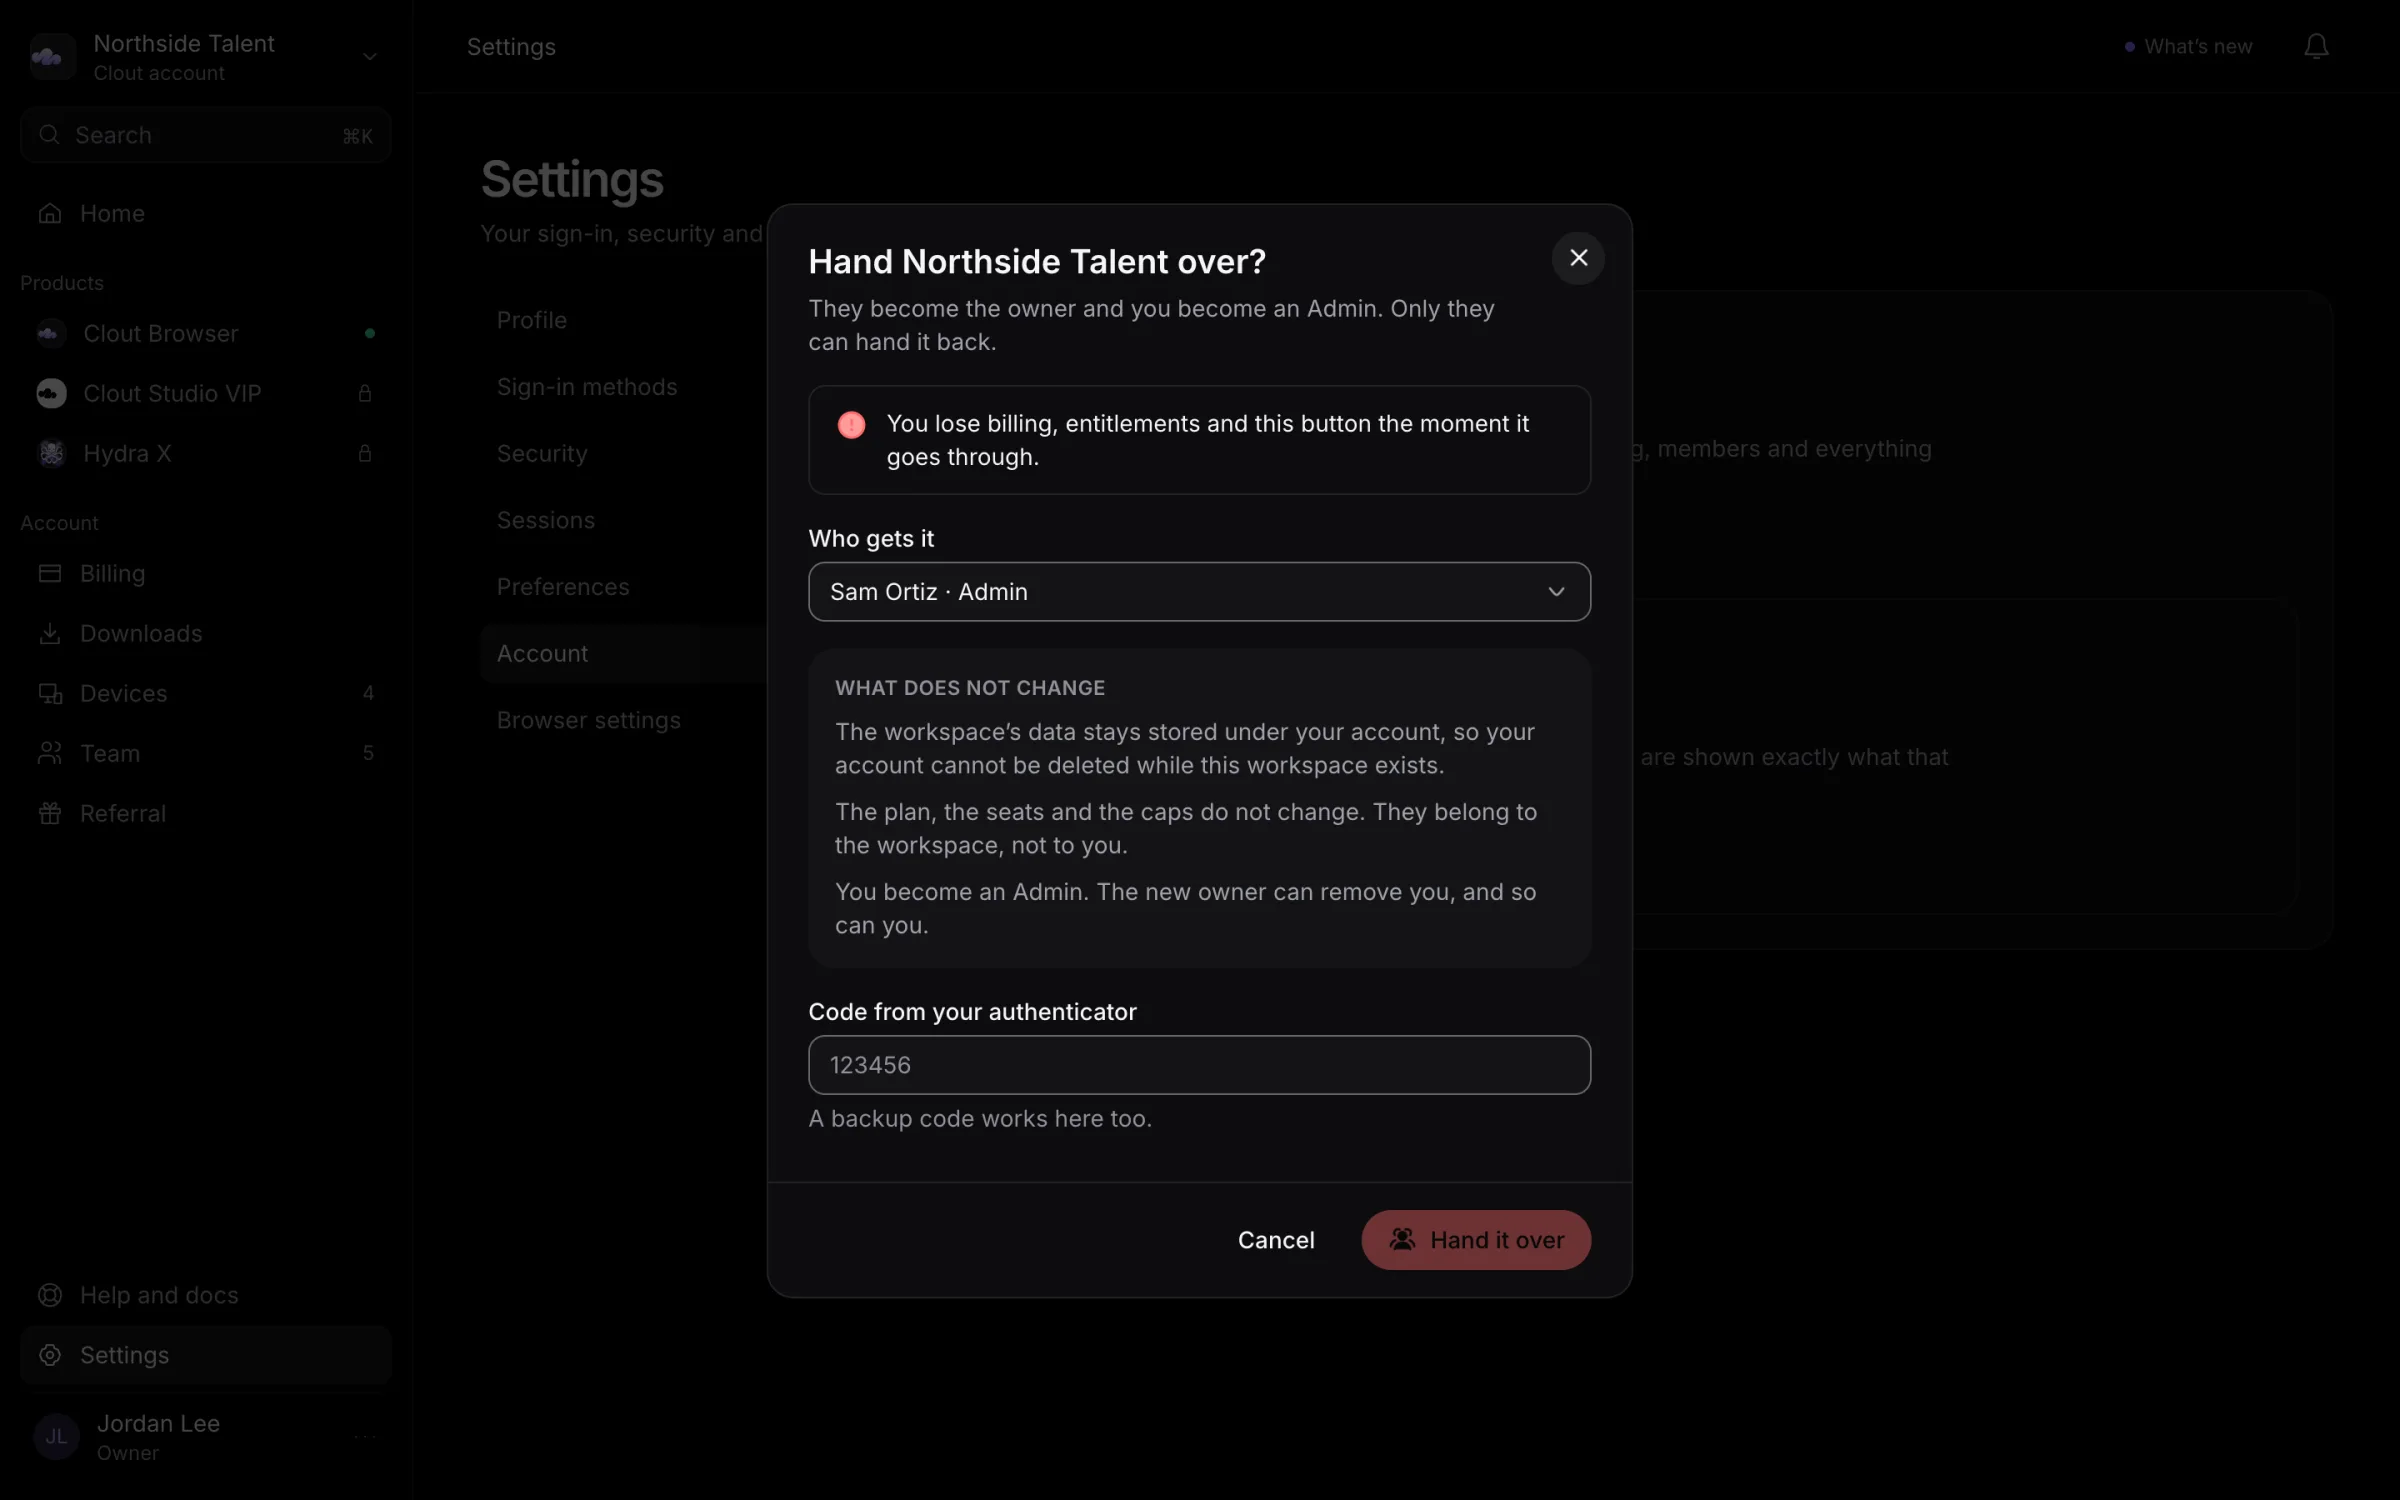Click the Settings gear icon in sidebar
Viewport: 2400px width, 1500px height.
pos(50,1355)
